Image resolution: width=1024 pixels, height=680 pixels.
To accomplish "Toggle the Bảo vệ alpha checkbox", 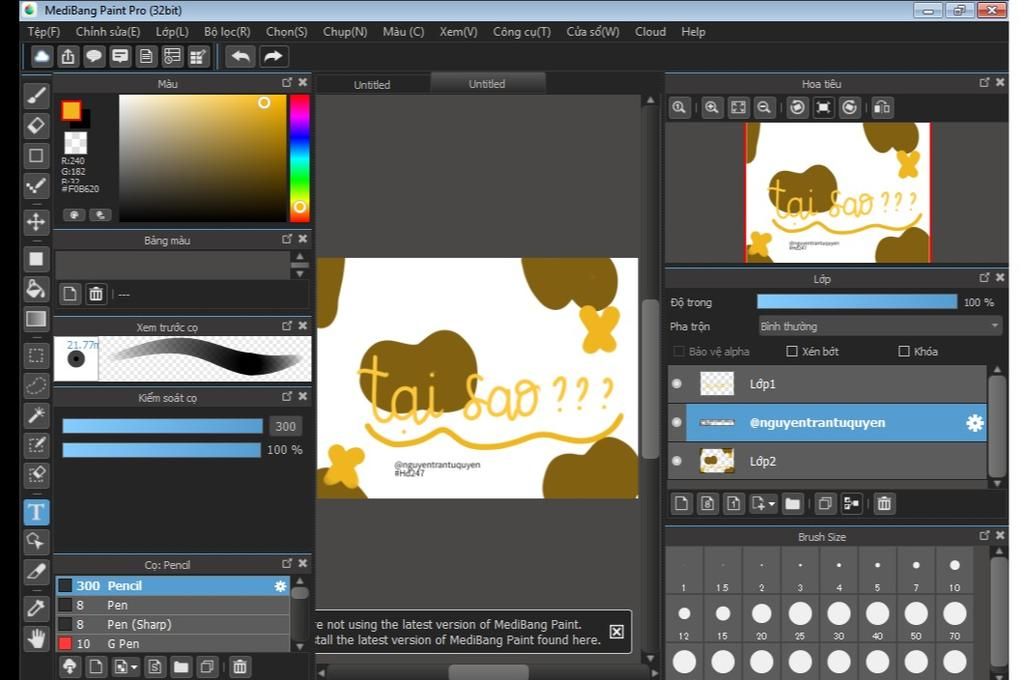I will tap(679, 351).
